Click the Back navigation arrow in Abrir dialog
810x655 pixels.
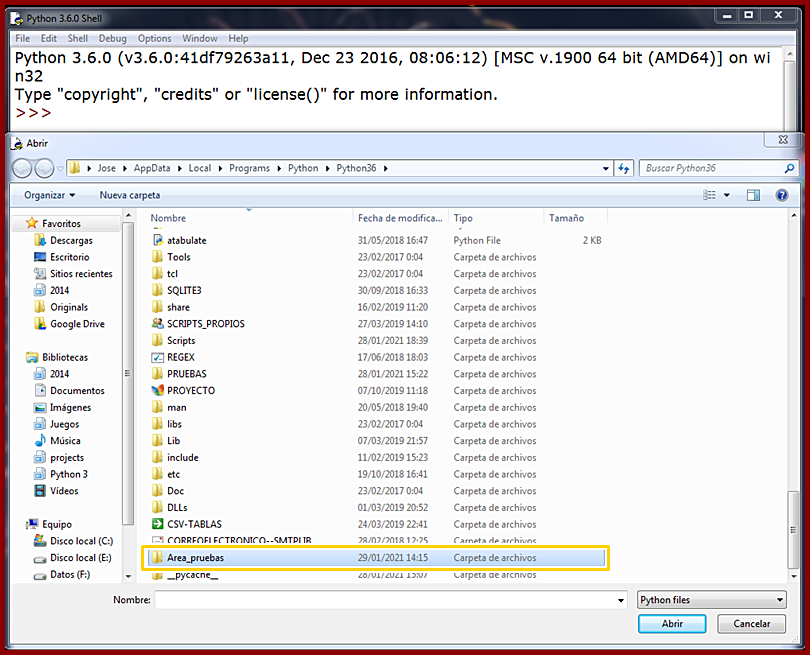point(22,168)
